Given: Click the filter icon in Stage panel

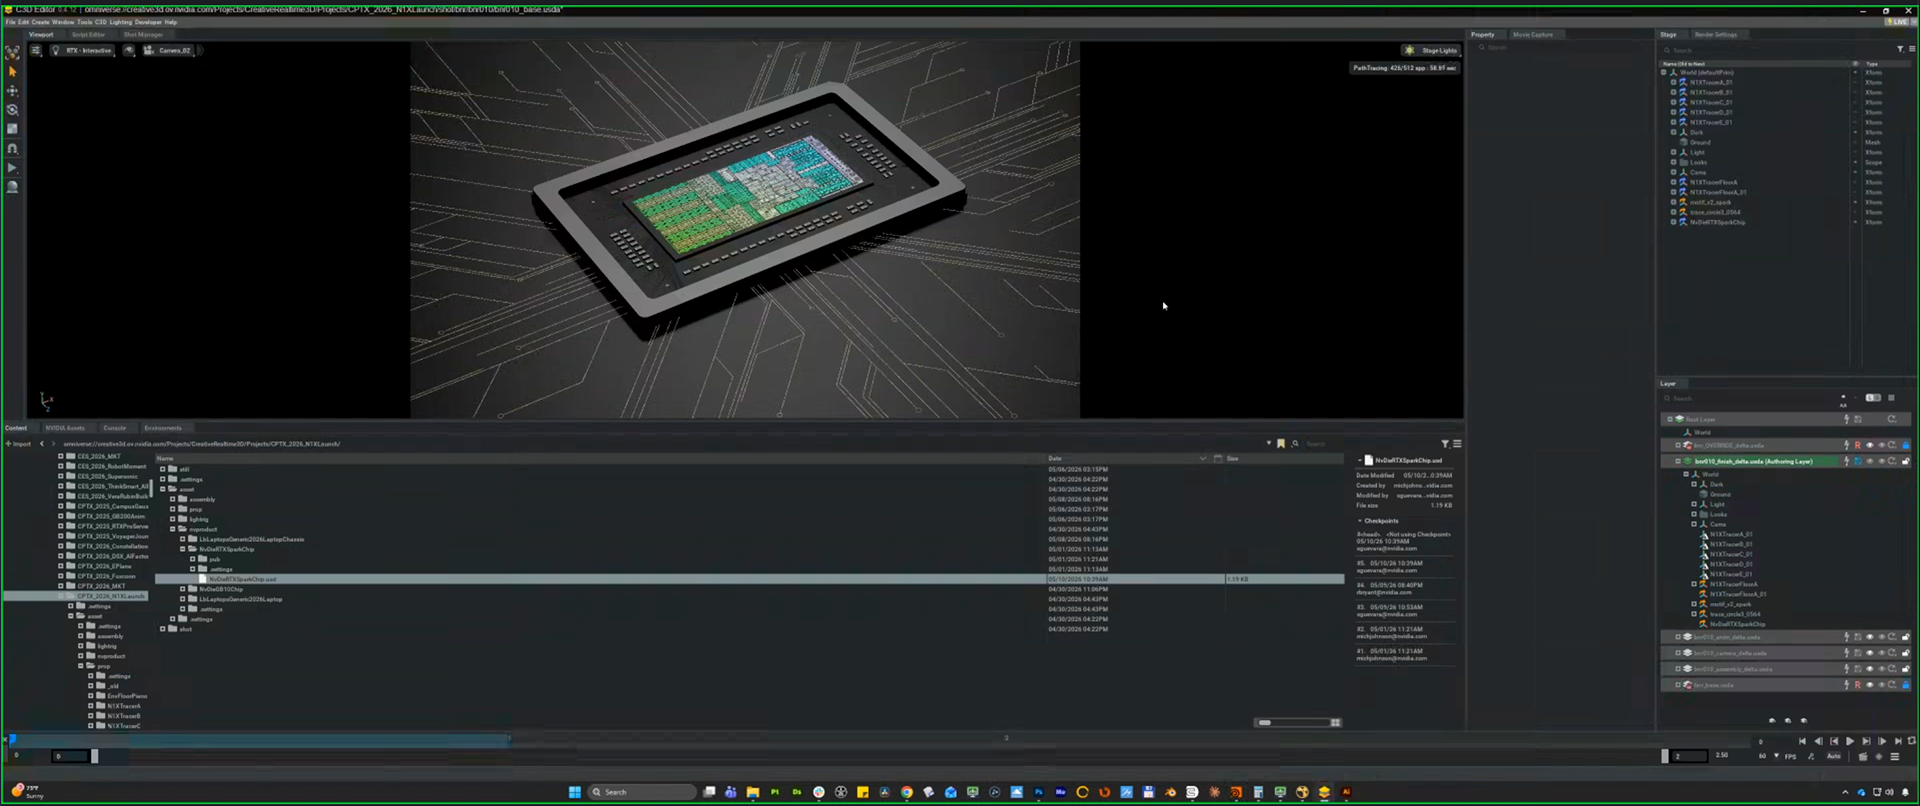Looking at the screenshot, I should coord(1900,49).
